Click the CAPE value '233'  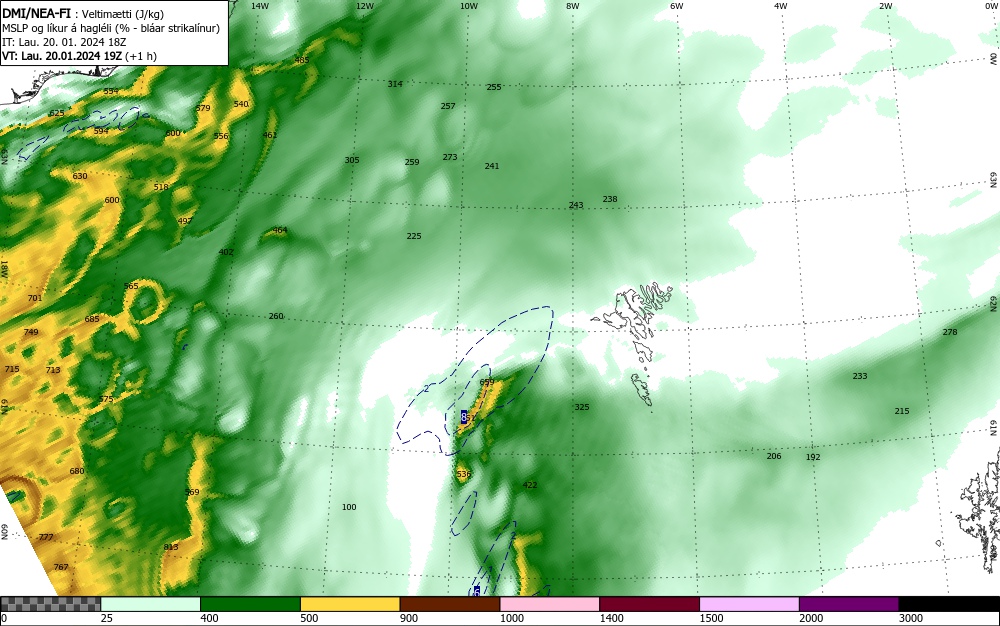pos(860,376)
